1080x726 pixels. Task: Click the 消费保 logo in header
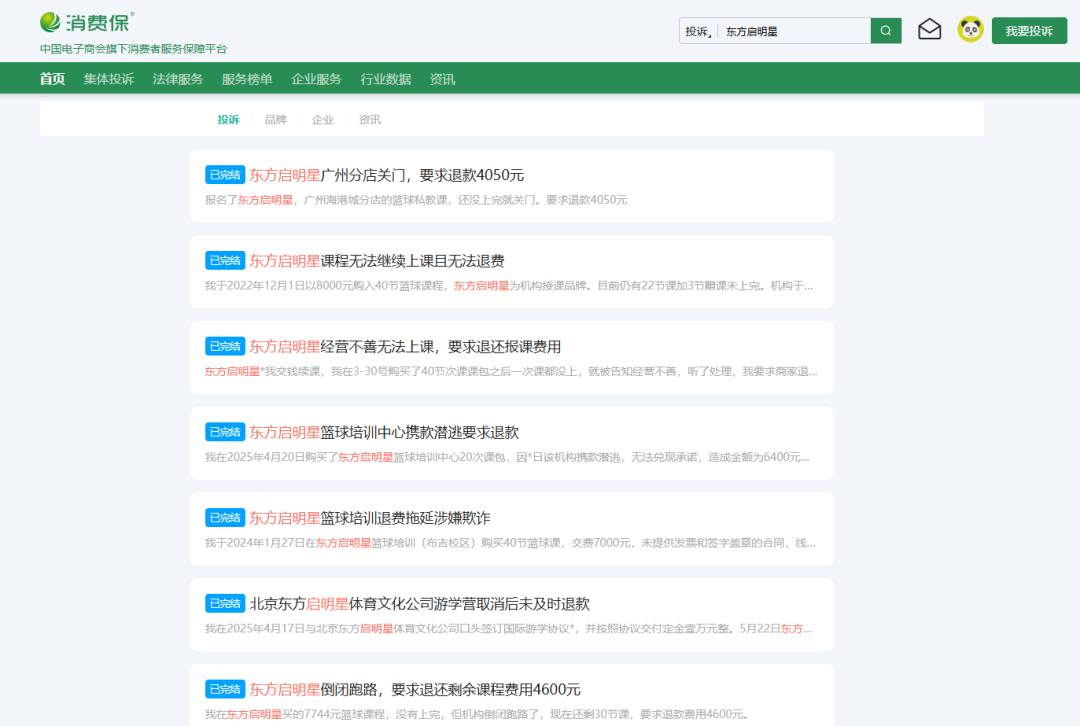86,22
